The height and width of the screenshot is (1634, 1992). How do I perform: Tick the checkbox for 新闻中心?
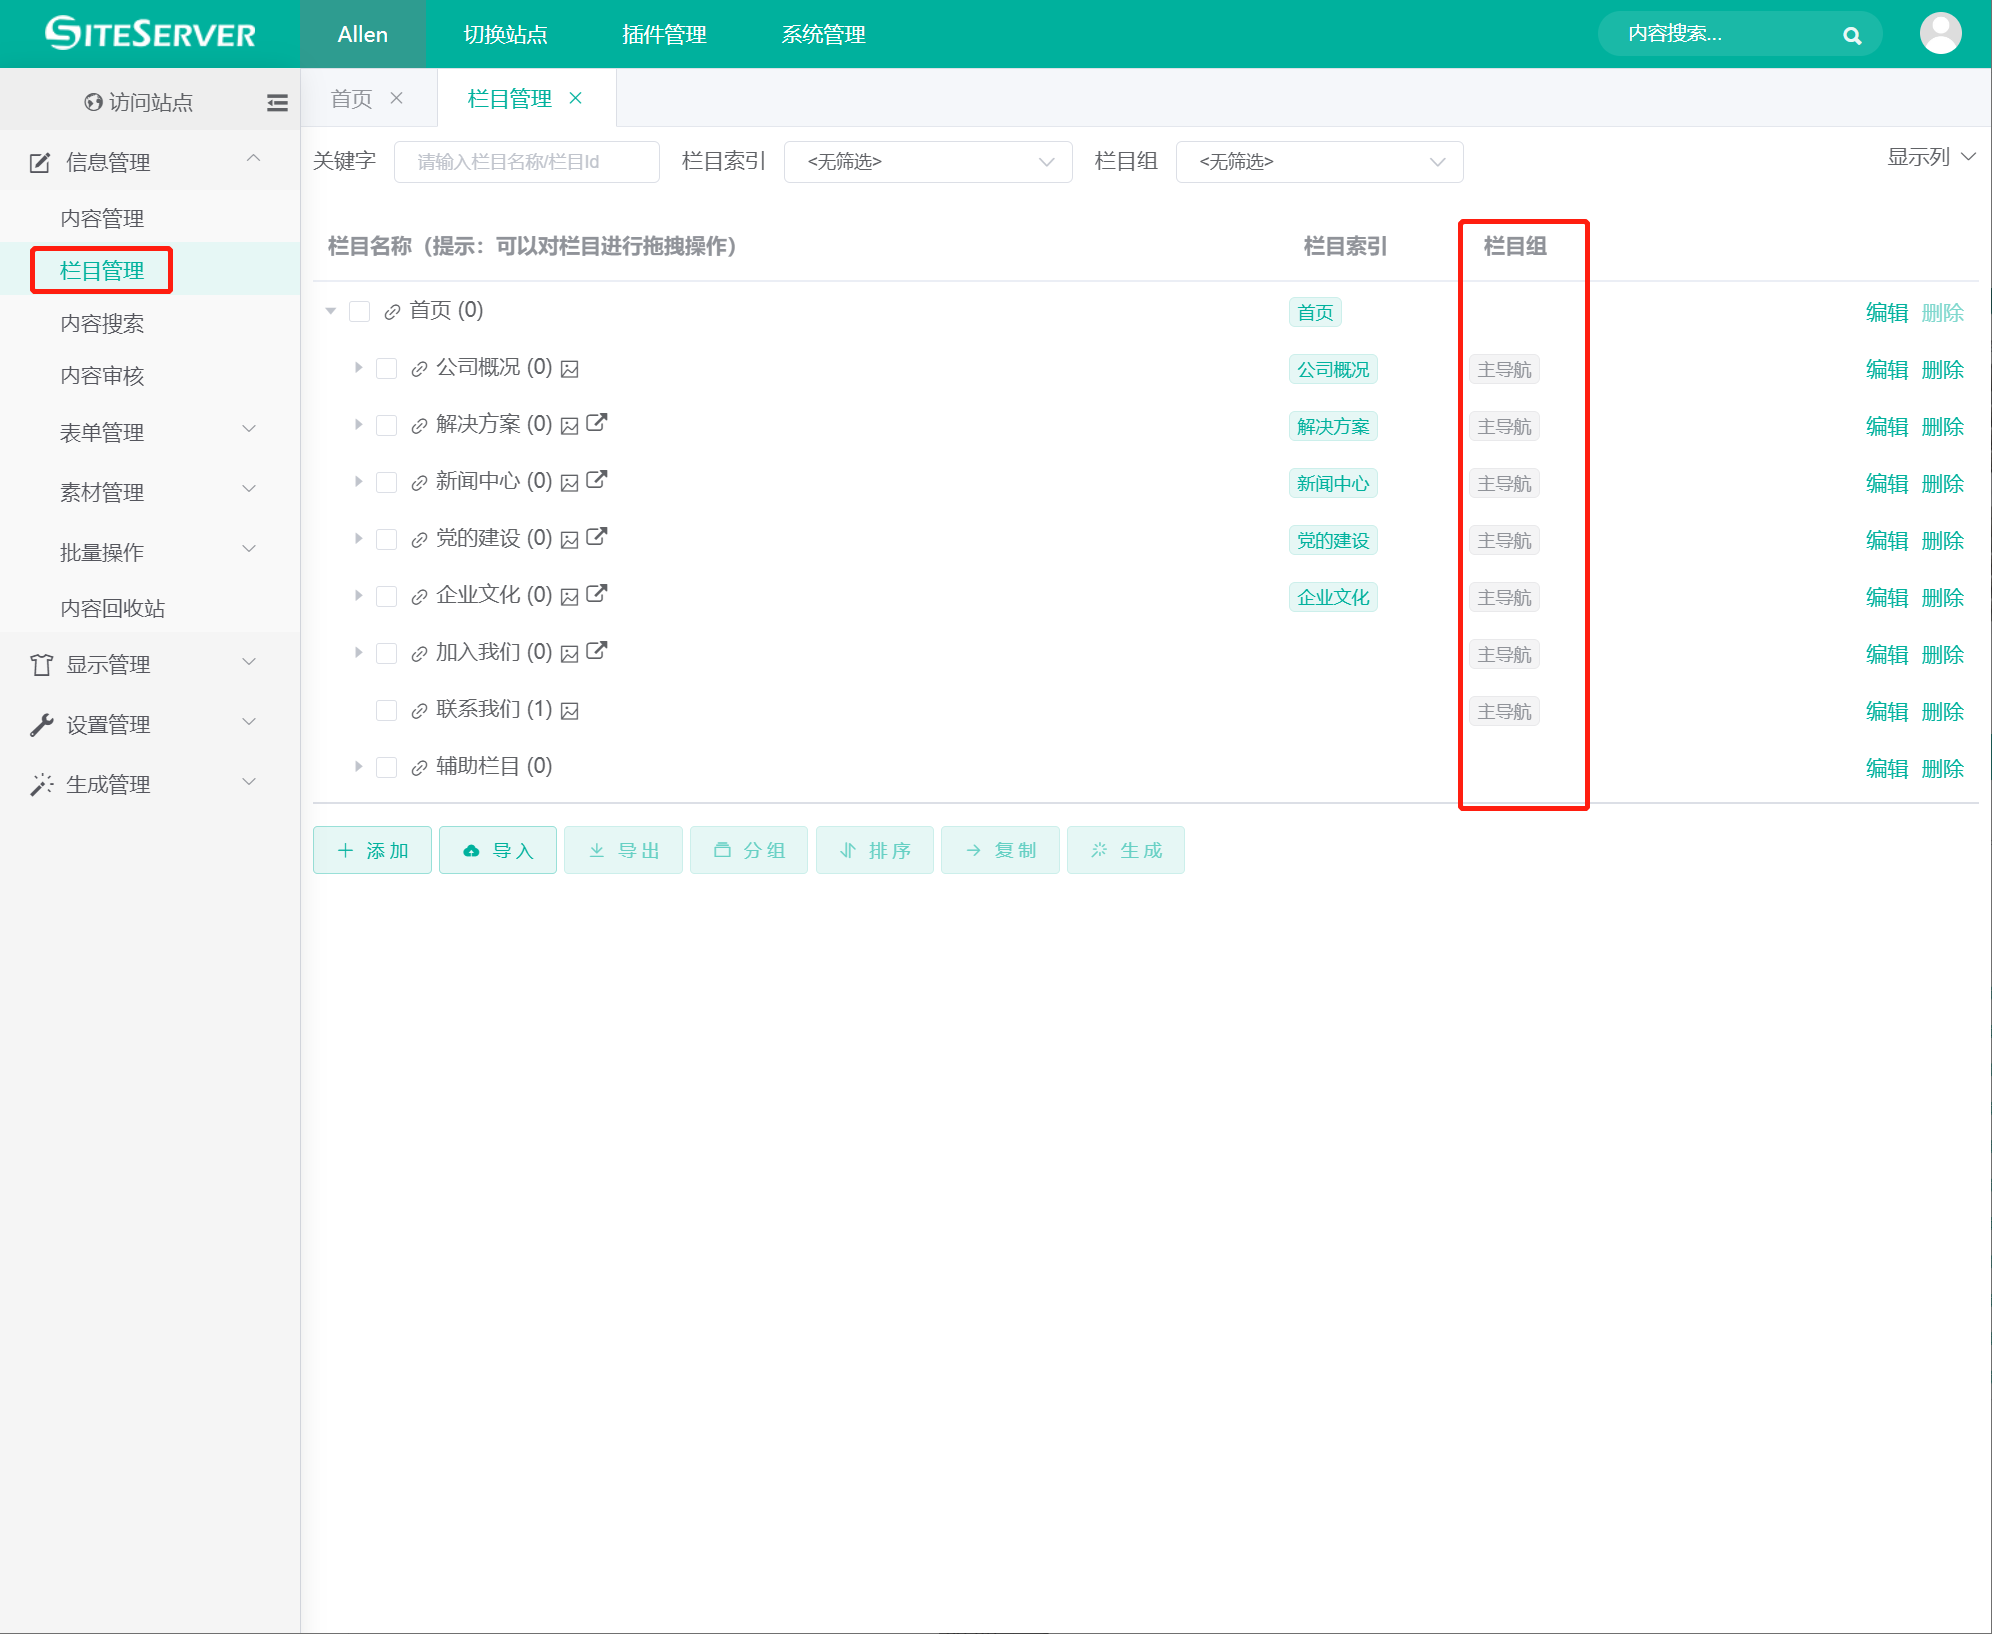coord(386,482)
